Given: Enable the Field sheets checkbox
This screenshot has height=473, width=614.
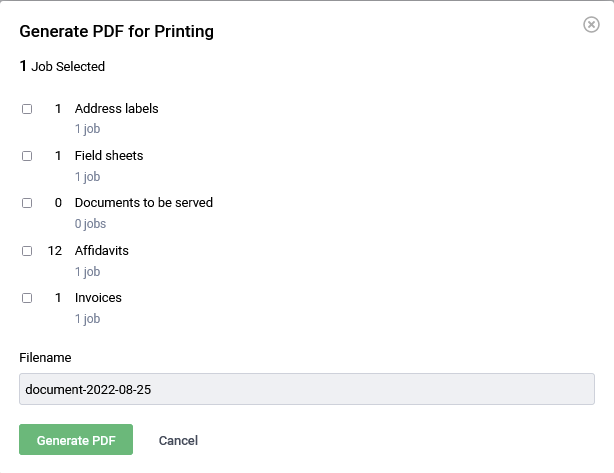Looking at the screenshot, I should (27, 156).
